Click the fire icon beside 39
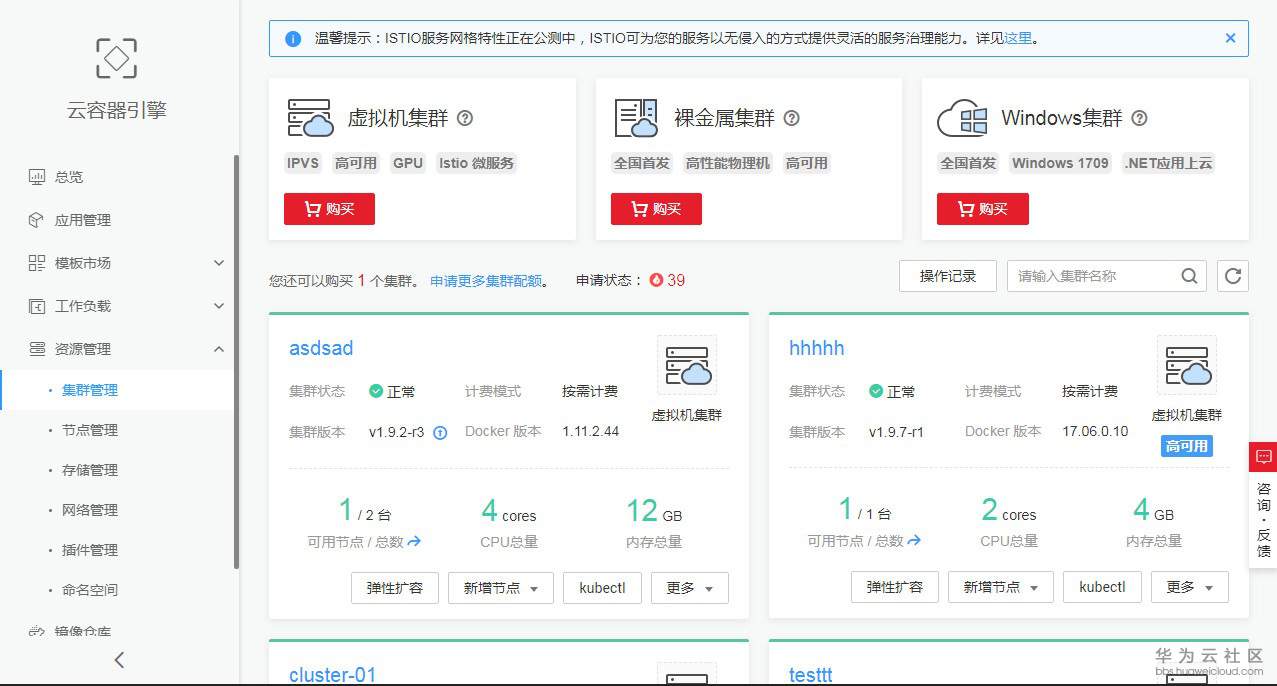Screen dimensions: 1277x686 point(656,280)
